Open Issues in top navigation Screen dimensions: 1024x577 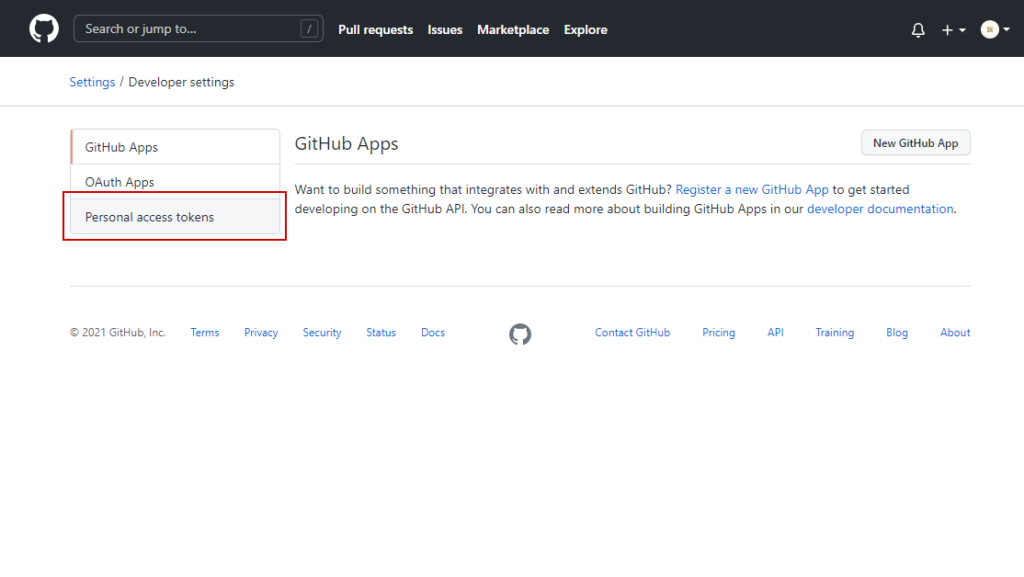coord(445,30)
